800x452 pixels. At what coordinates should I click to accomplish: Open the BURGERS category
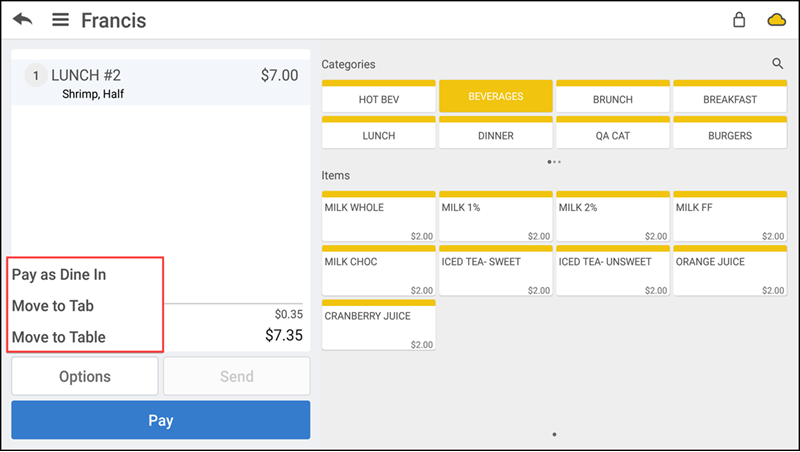730,132
